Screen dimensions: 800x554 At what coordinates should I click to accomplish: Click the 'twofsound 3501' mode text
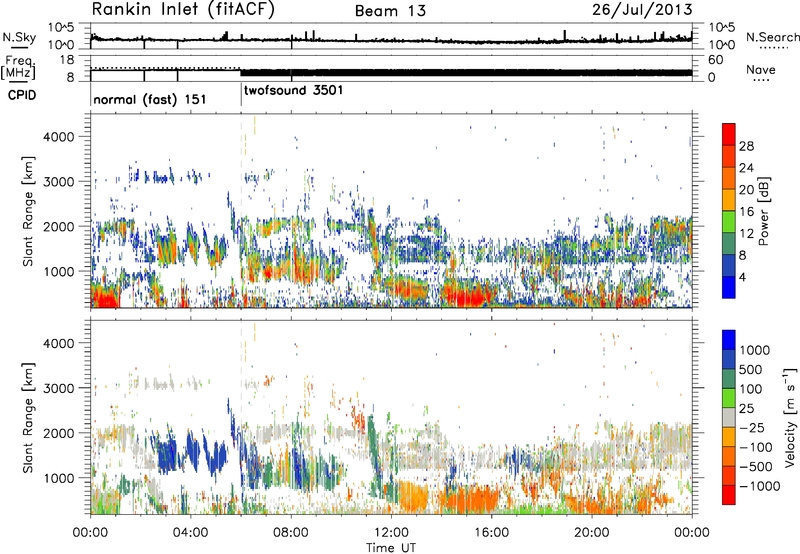pyautogui.click(x=293, y=90)
